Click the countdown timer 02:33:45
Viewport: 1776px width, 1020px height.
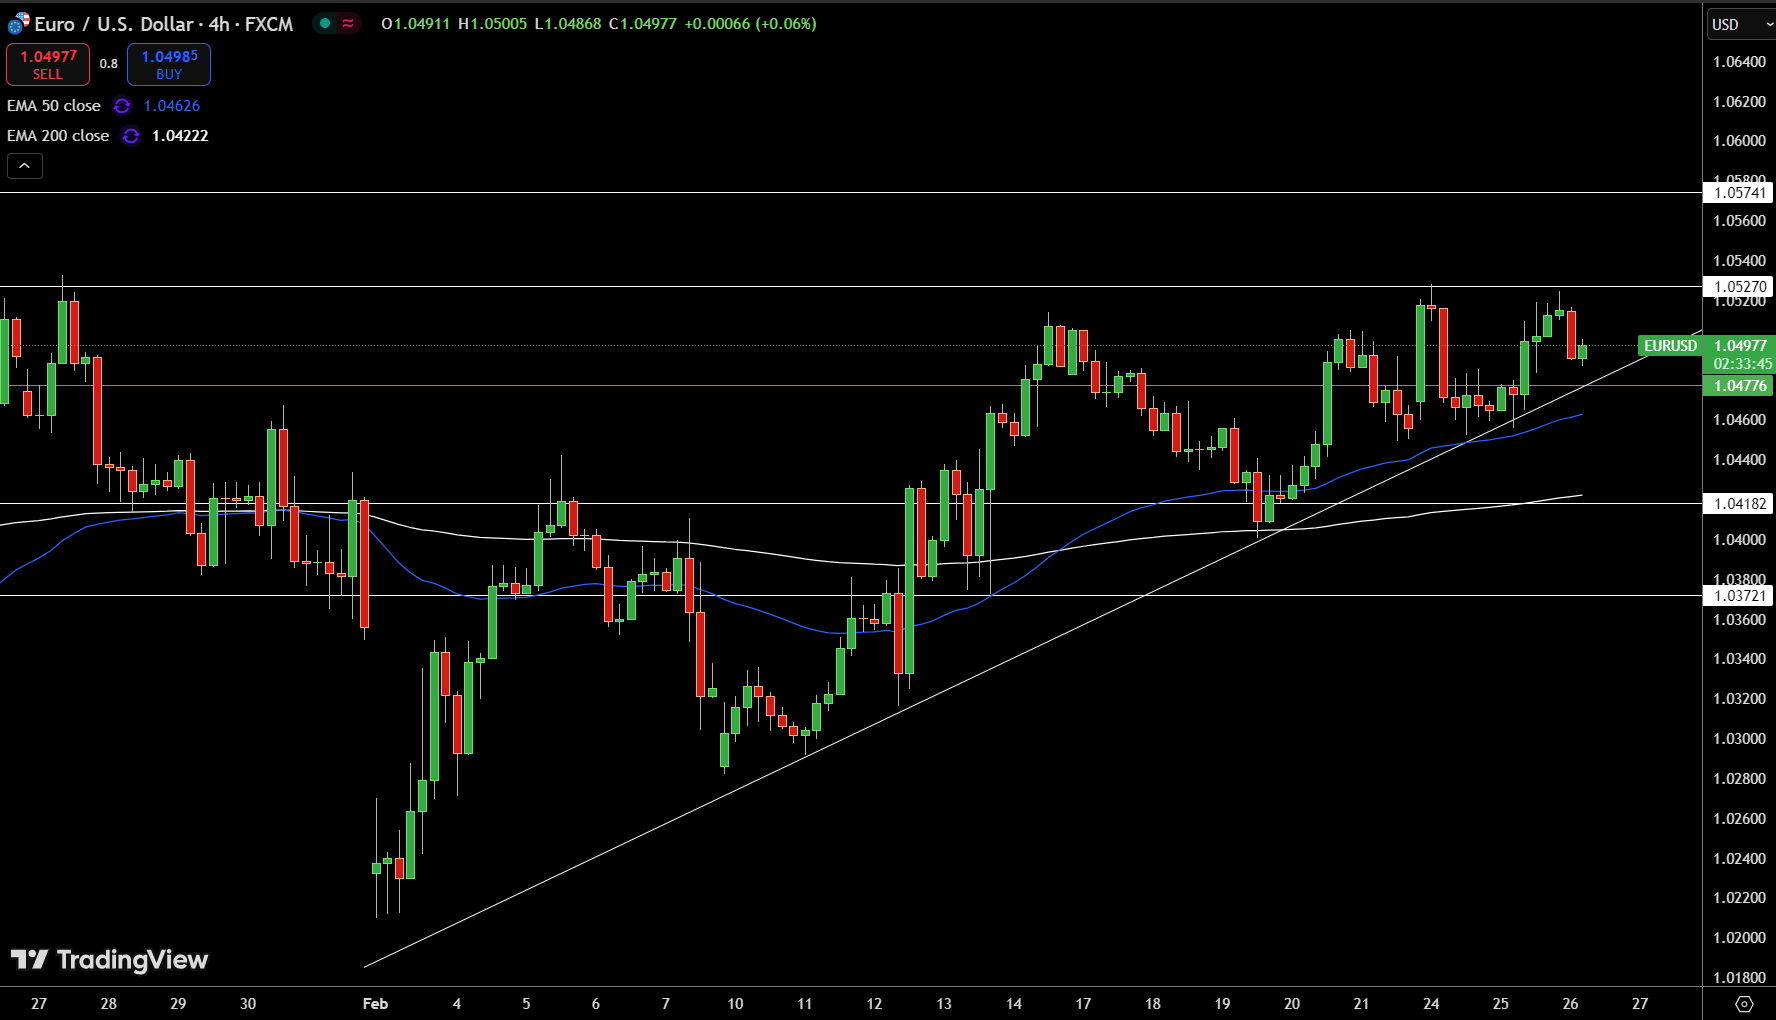(1742, 364)
